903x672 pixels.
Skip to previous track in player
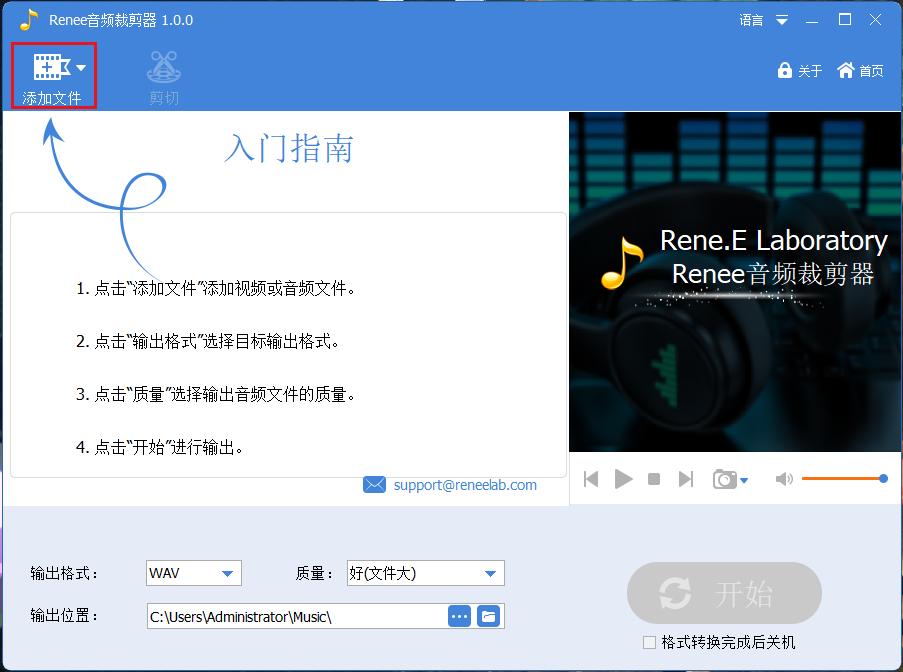point(591,479)
